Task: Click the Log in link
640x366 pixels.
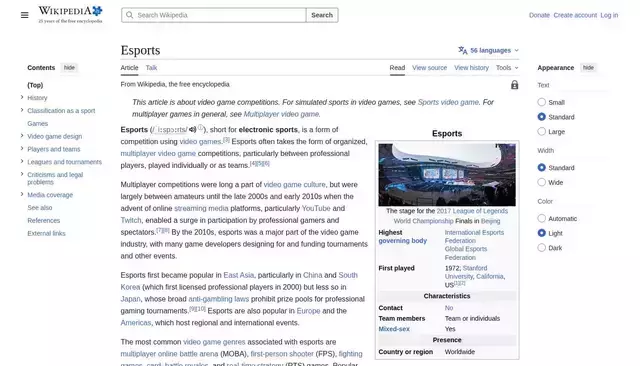Action: click(x=609, y=15)
